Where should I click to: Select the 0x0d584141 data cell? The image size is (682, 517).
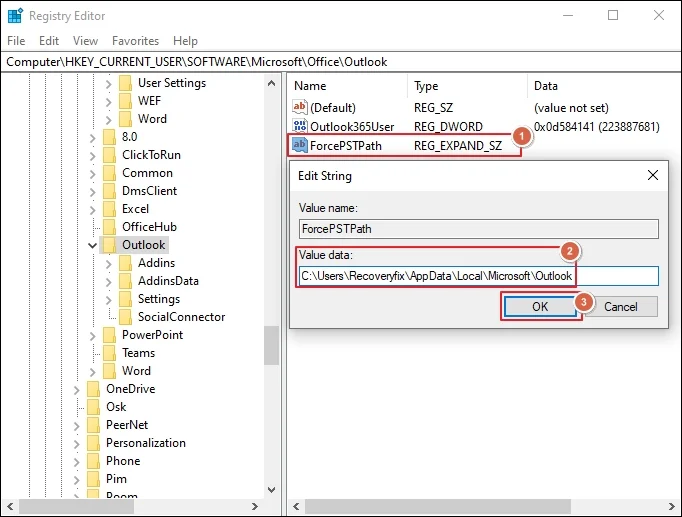click(597, 127)
